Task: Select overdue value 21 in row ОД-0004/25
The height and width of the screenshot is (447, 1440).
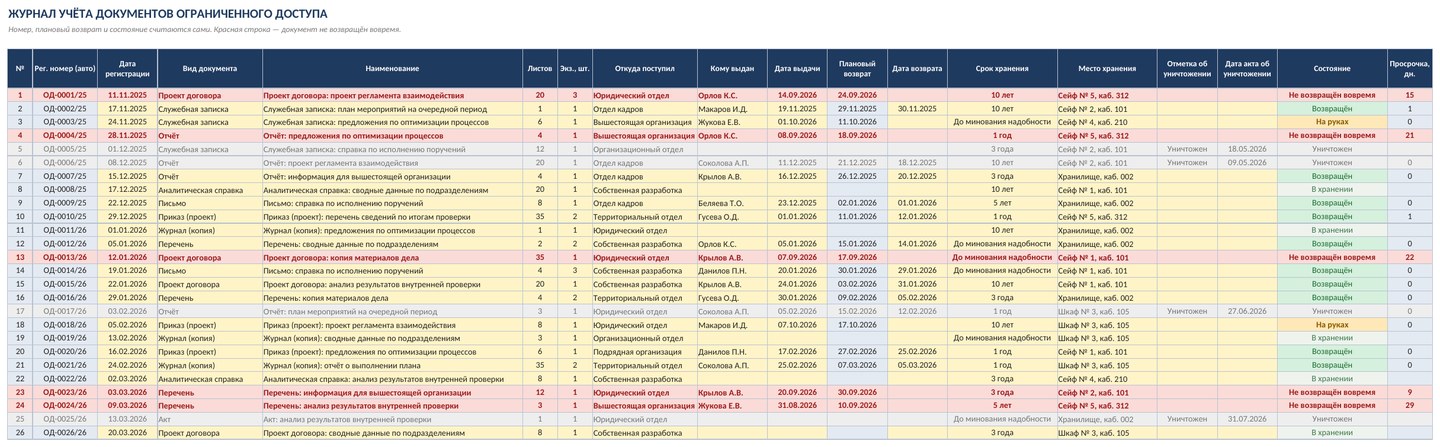Action: 1409,135
